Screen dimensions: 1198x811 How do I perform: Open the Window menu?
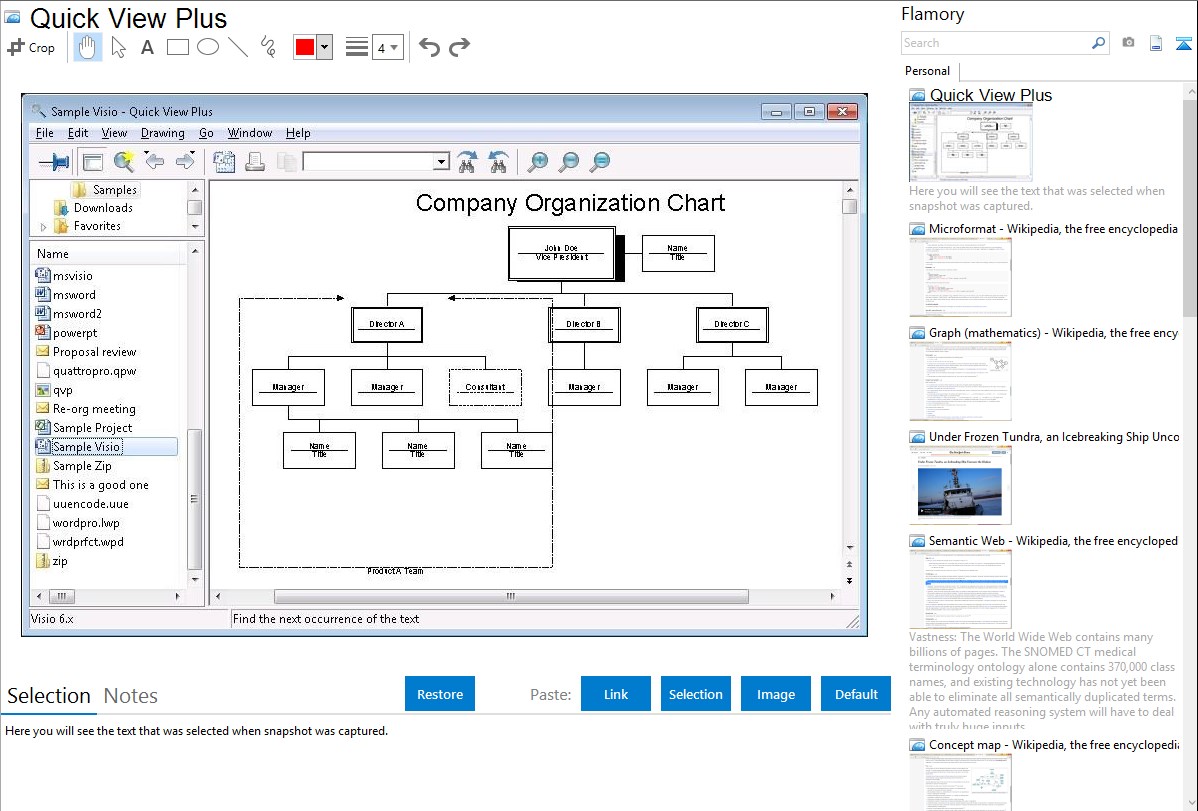click(250, 133)
